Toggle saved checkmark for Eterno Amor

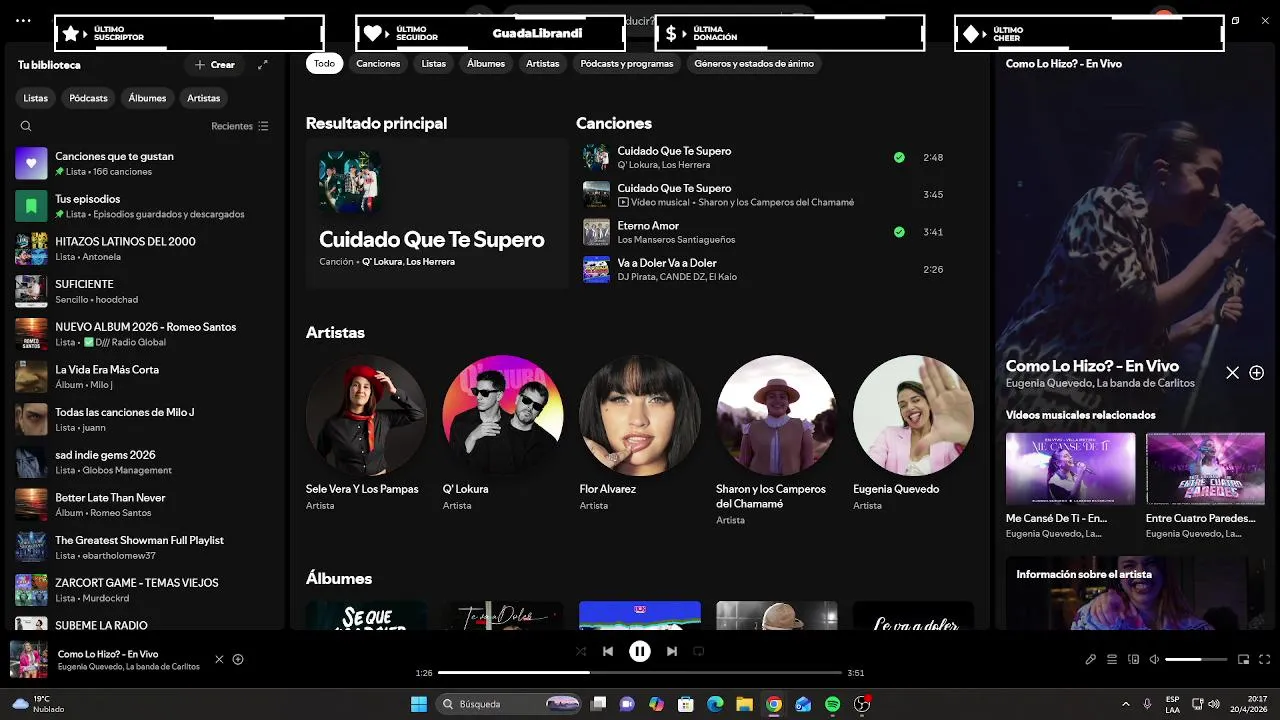pyautogui.click(x=899, y=232)
